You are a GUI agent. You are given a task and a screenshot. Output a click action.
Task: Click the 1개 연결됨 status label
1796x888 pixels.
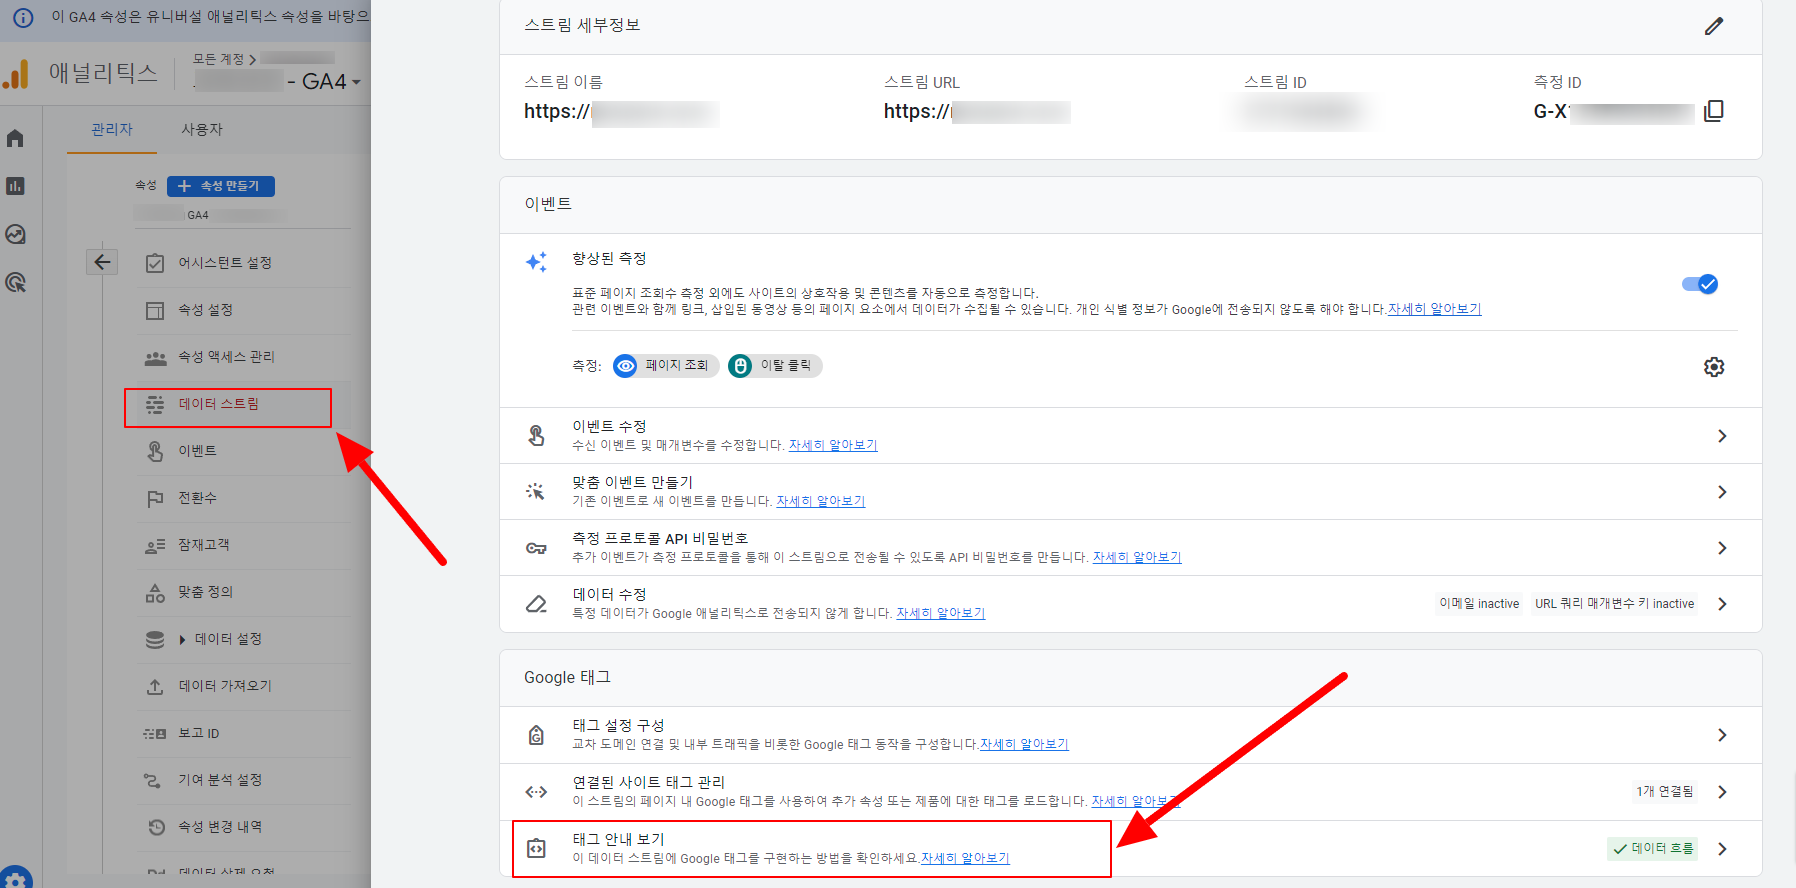pyautogui.click(x=1665, y=792)
